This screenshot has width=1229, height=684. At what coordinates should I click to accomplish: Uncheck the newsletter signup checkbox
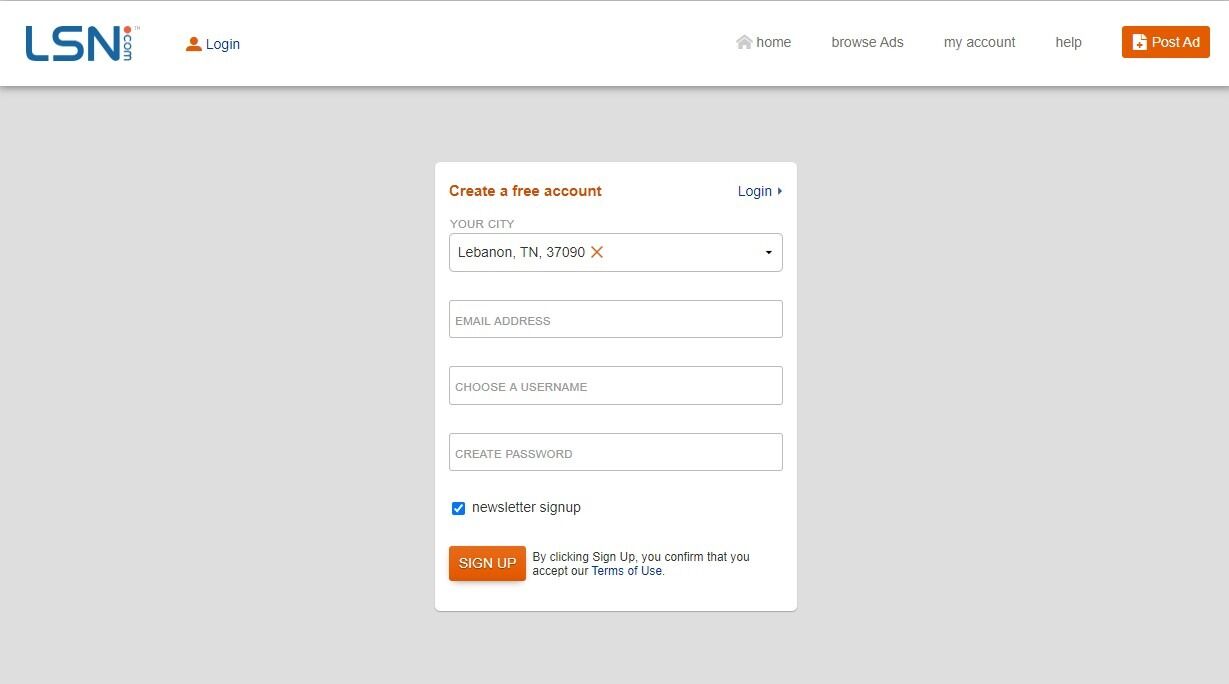point(459,508)
